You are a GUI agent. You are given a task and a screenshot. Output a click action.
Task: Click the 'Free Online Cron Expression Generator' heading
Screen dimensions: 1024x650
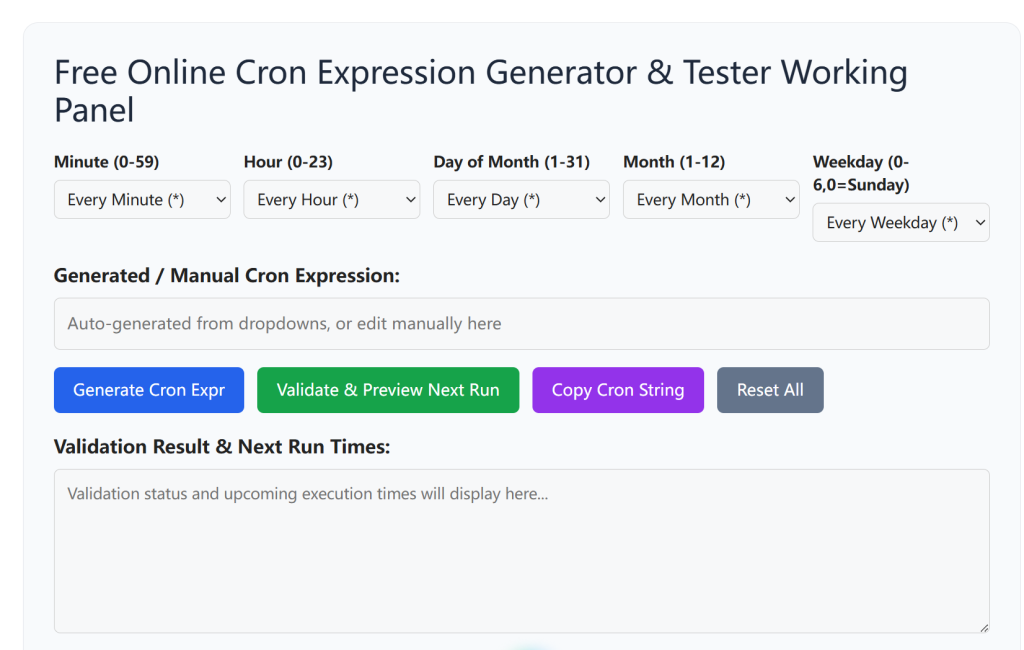coord(481,91)
